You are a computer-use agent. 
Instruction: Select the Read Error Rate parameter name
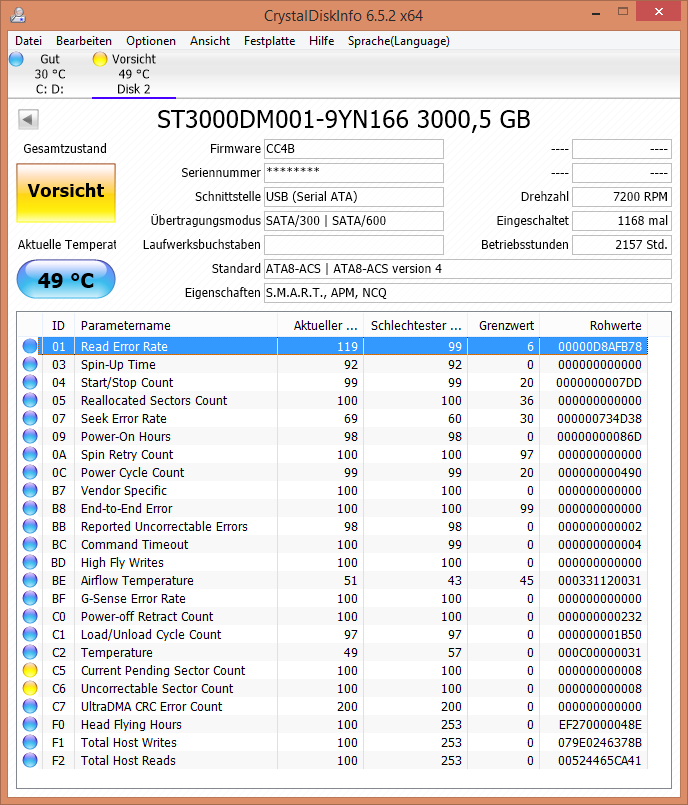(x=124, y=347)
